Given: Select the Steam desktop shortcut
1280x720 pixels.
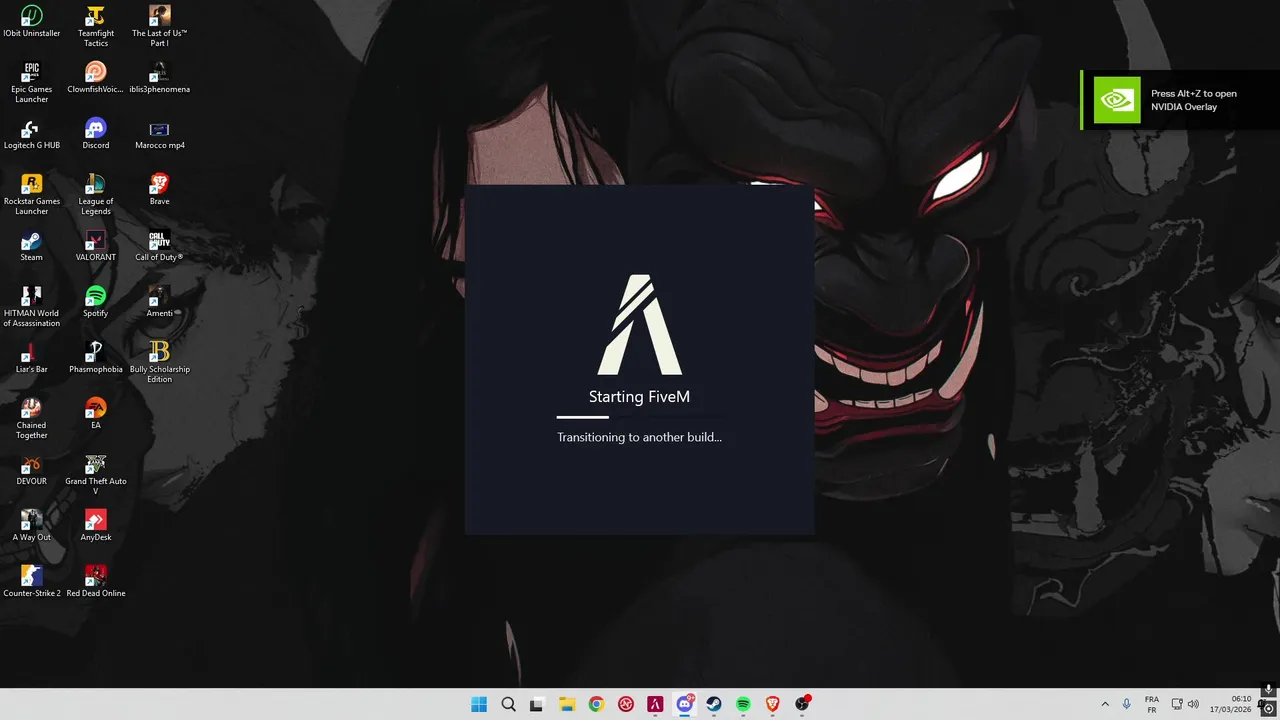Looking at the screenshot, I should click(31, 246).
